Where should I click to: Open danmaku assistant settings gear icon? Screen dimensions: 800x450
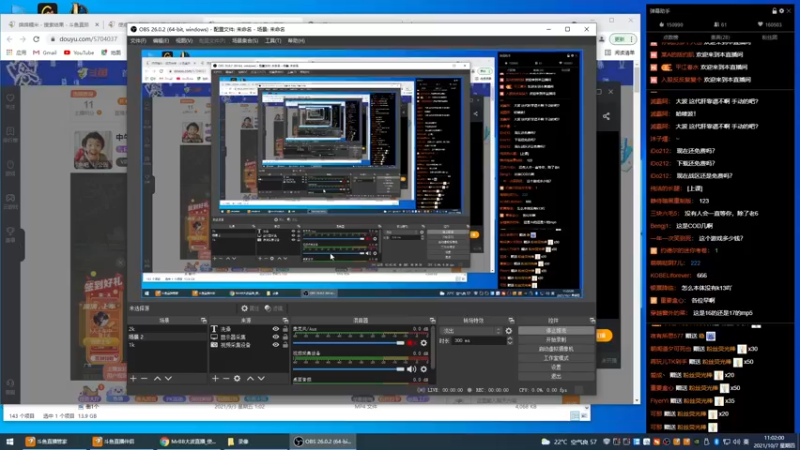[x=782, y=11]
